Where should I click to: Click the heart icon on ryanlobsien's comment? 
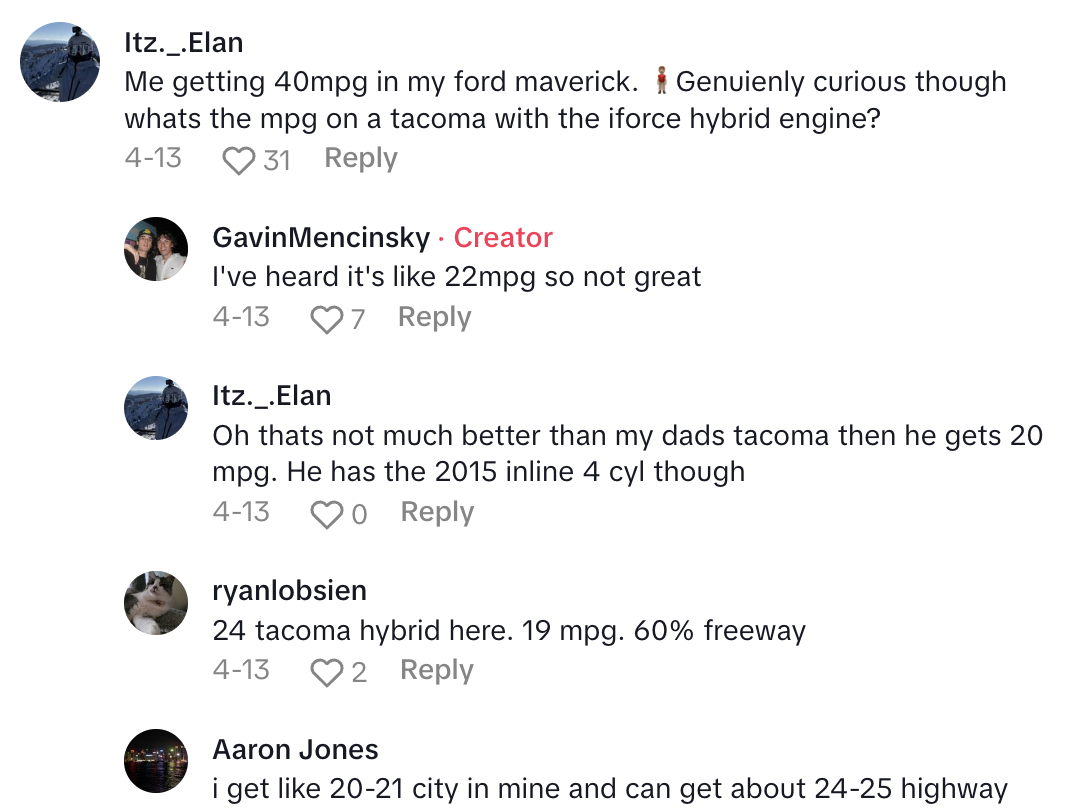[327, 670]
